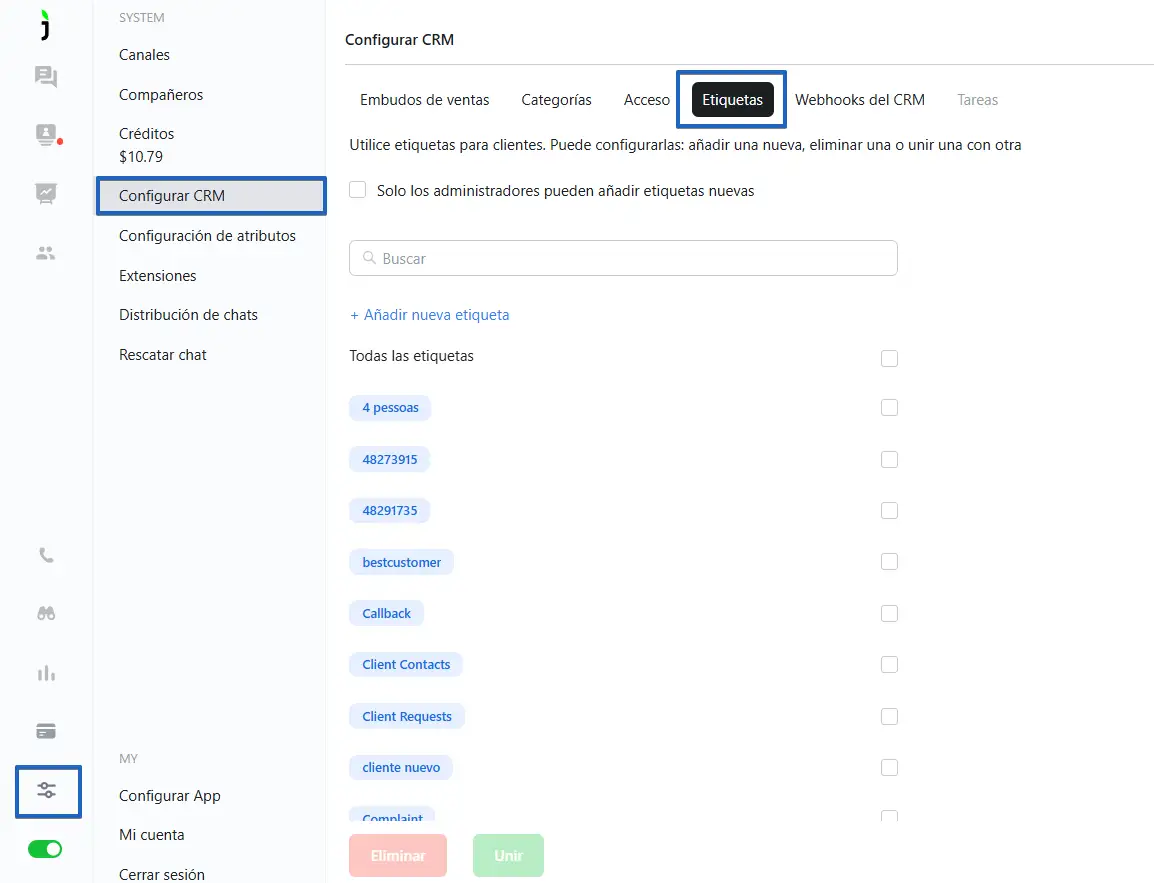The height and width of the screenshot is (883, 1154).
Task: Open the contacts card icon with red dot
Action: point(46,135)
